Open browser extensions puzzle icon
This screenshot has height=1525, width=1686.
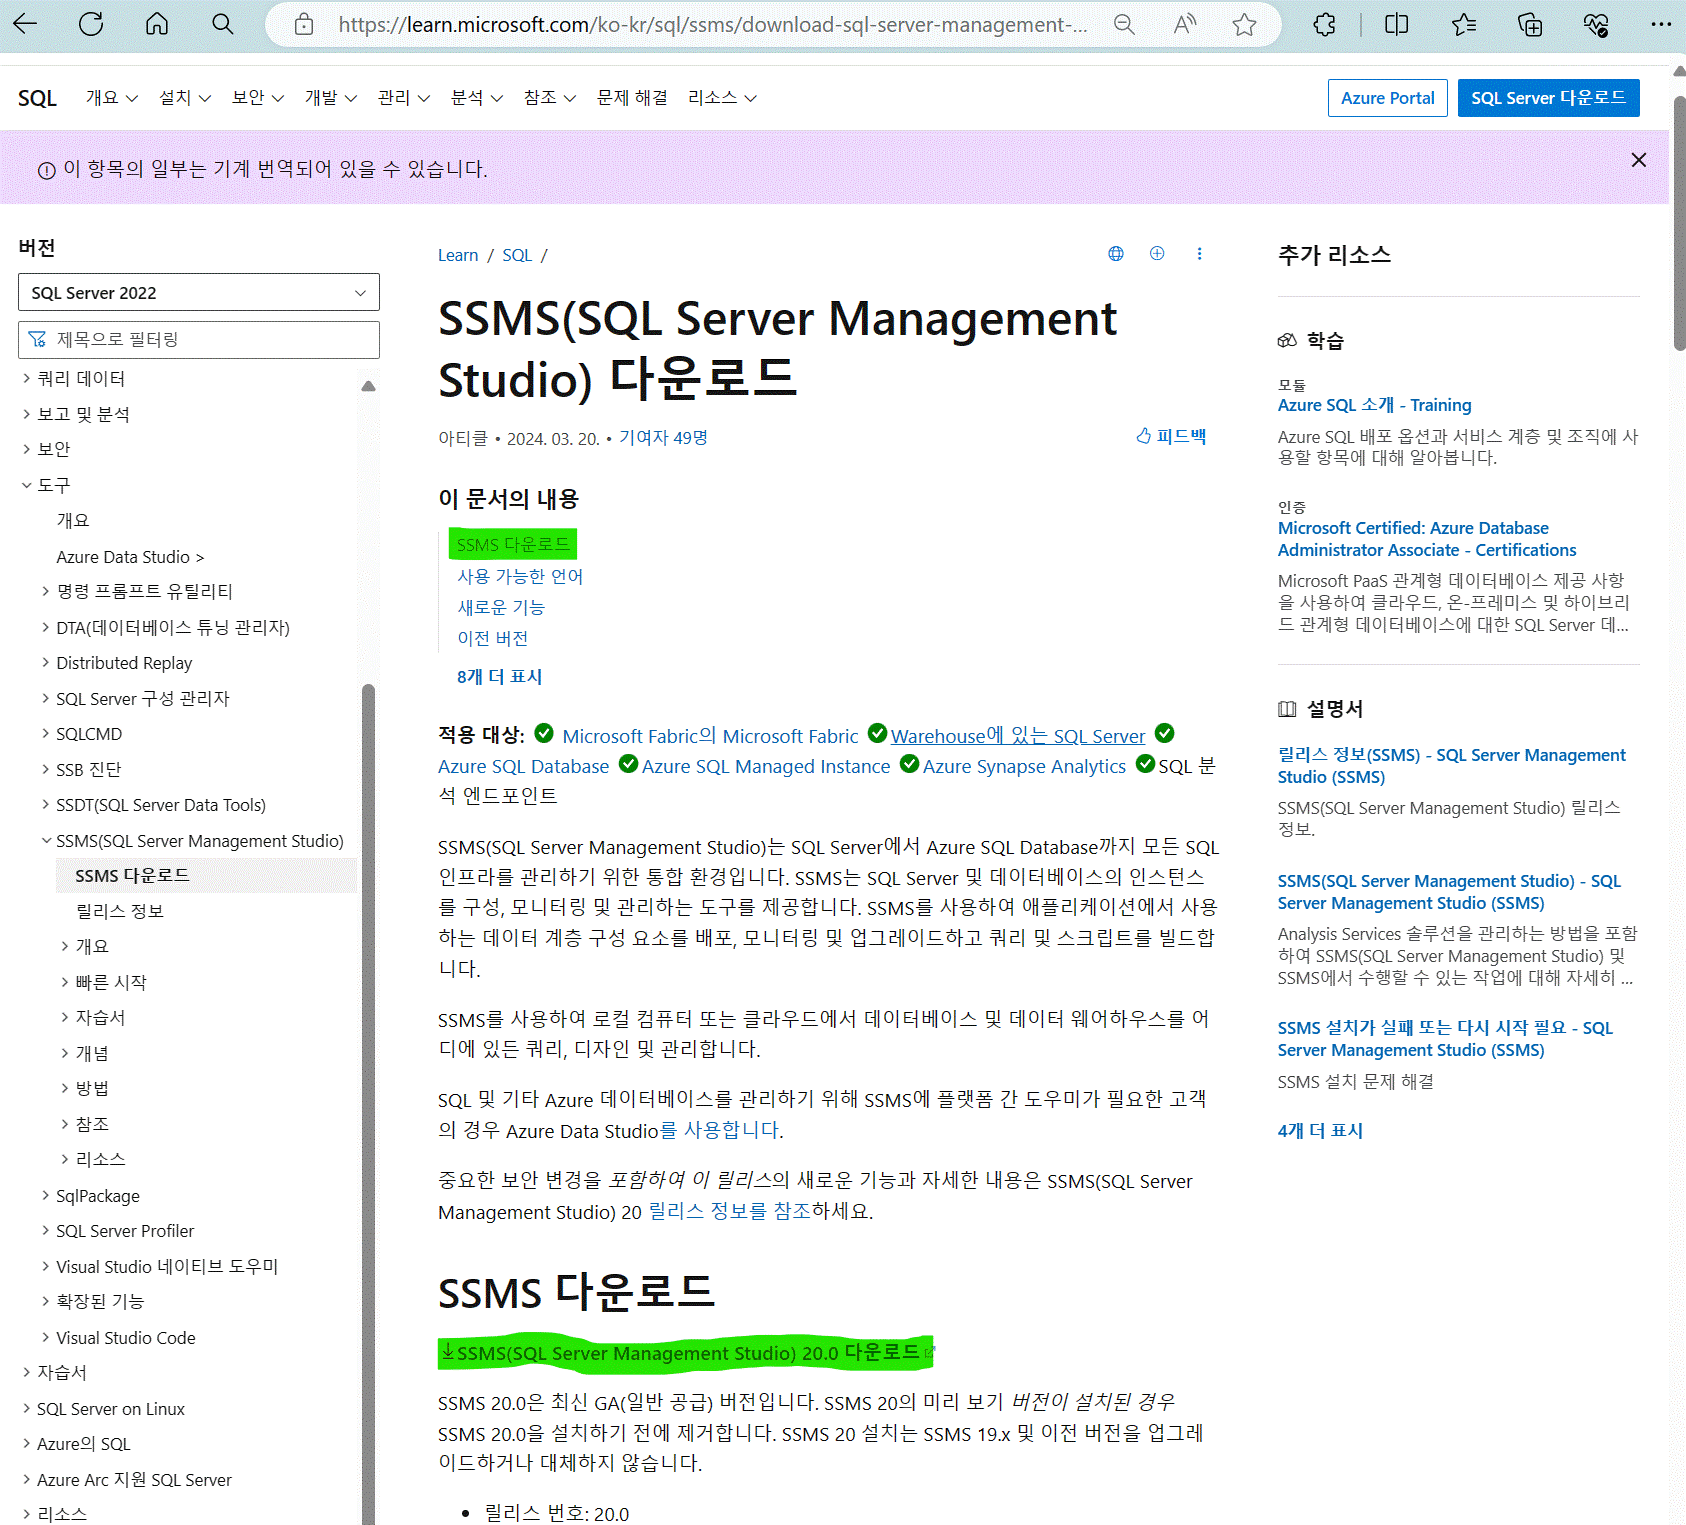click(1324, 24)
